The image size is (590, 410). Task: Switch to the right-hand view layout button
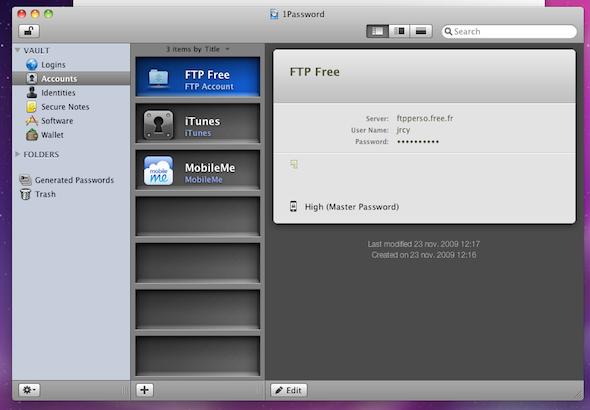coord(421,31)
